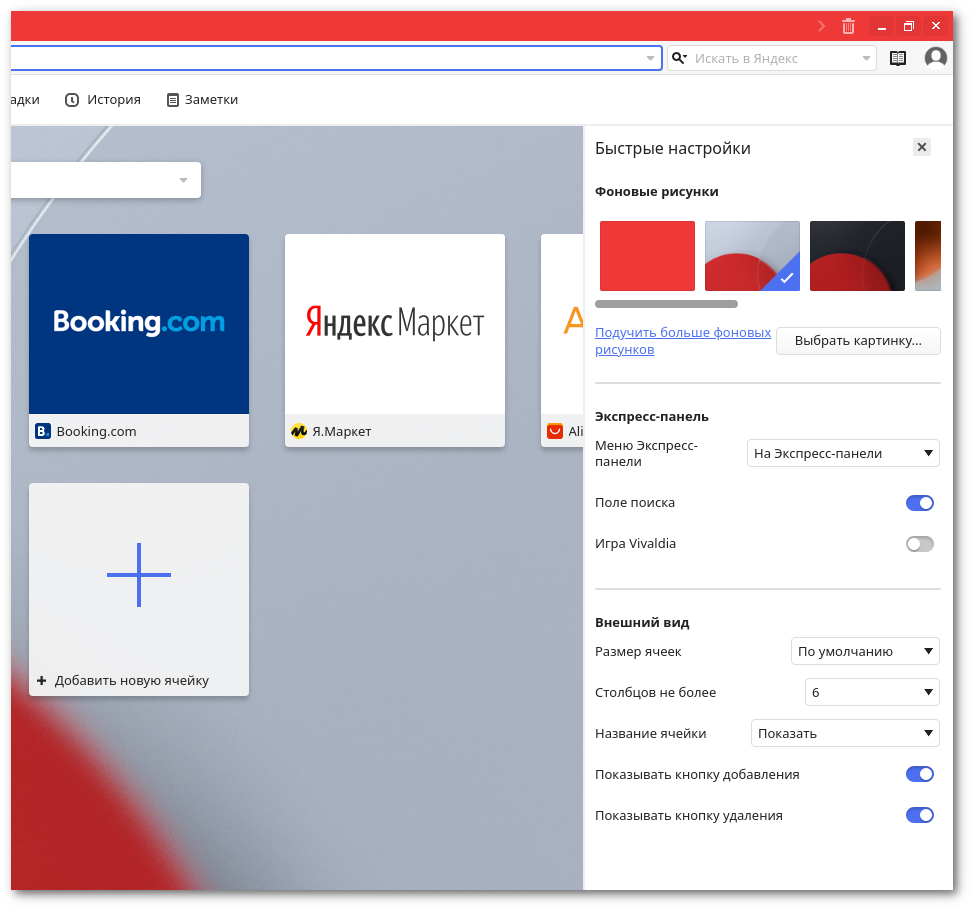Open the reader view book icon

point(898,58)
